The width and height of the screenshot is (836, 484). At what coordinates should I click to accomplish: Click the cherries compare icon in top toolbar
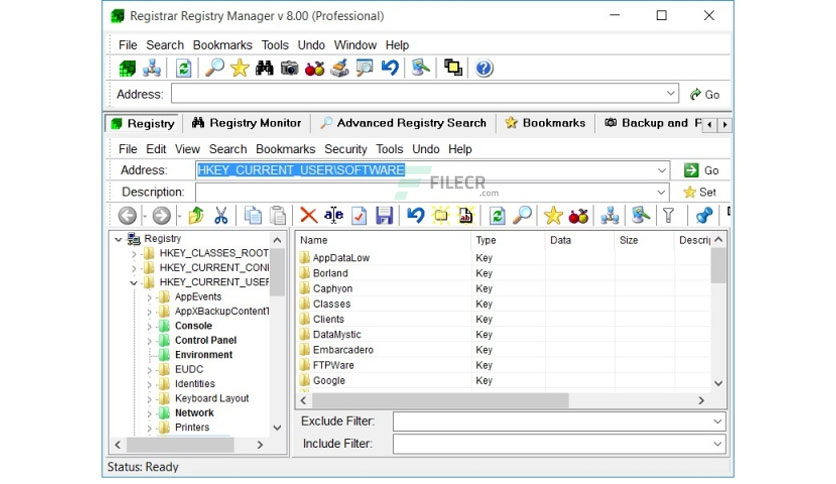[x=315, y=68]
